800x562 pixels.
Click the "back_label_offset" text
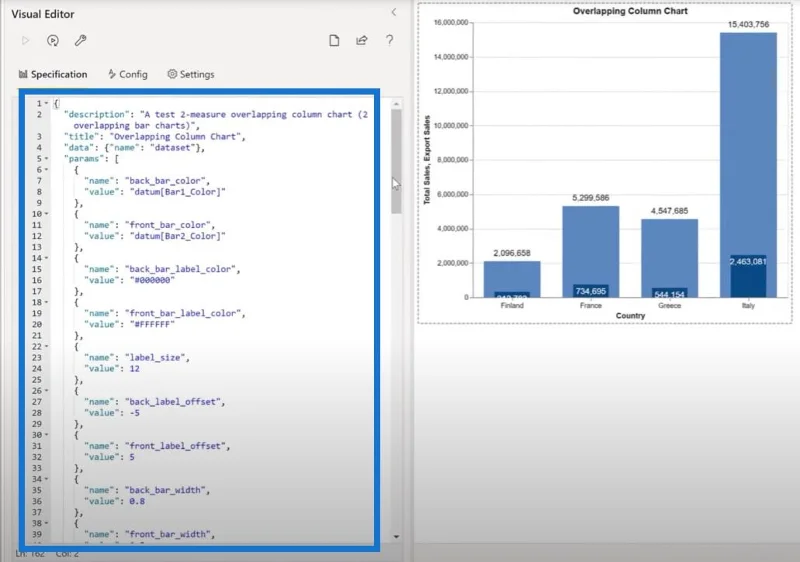(172, 402)
